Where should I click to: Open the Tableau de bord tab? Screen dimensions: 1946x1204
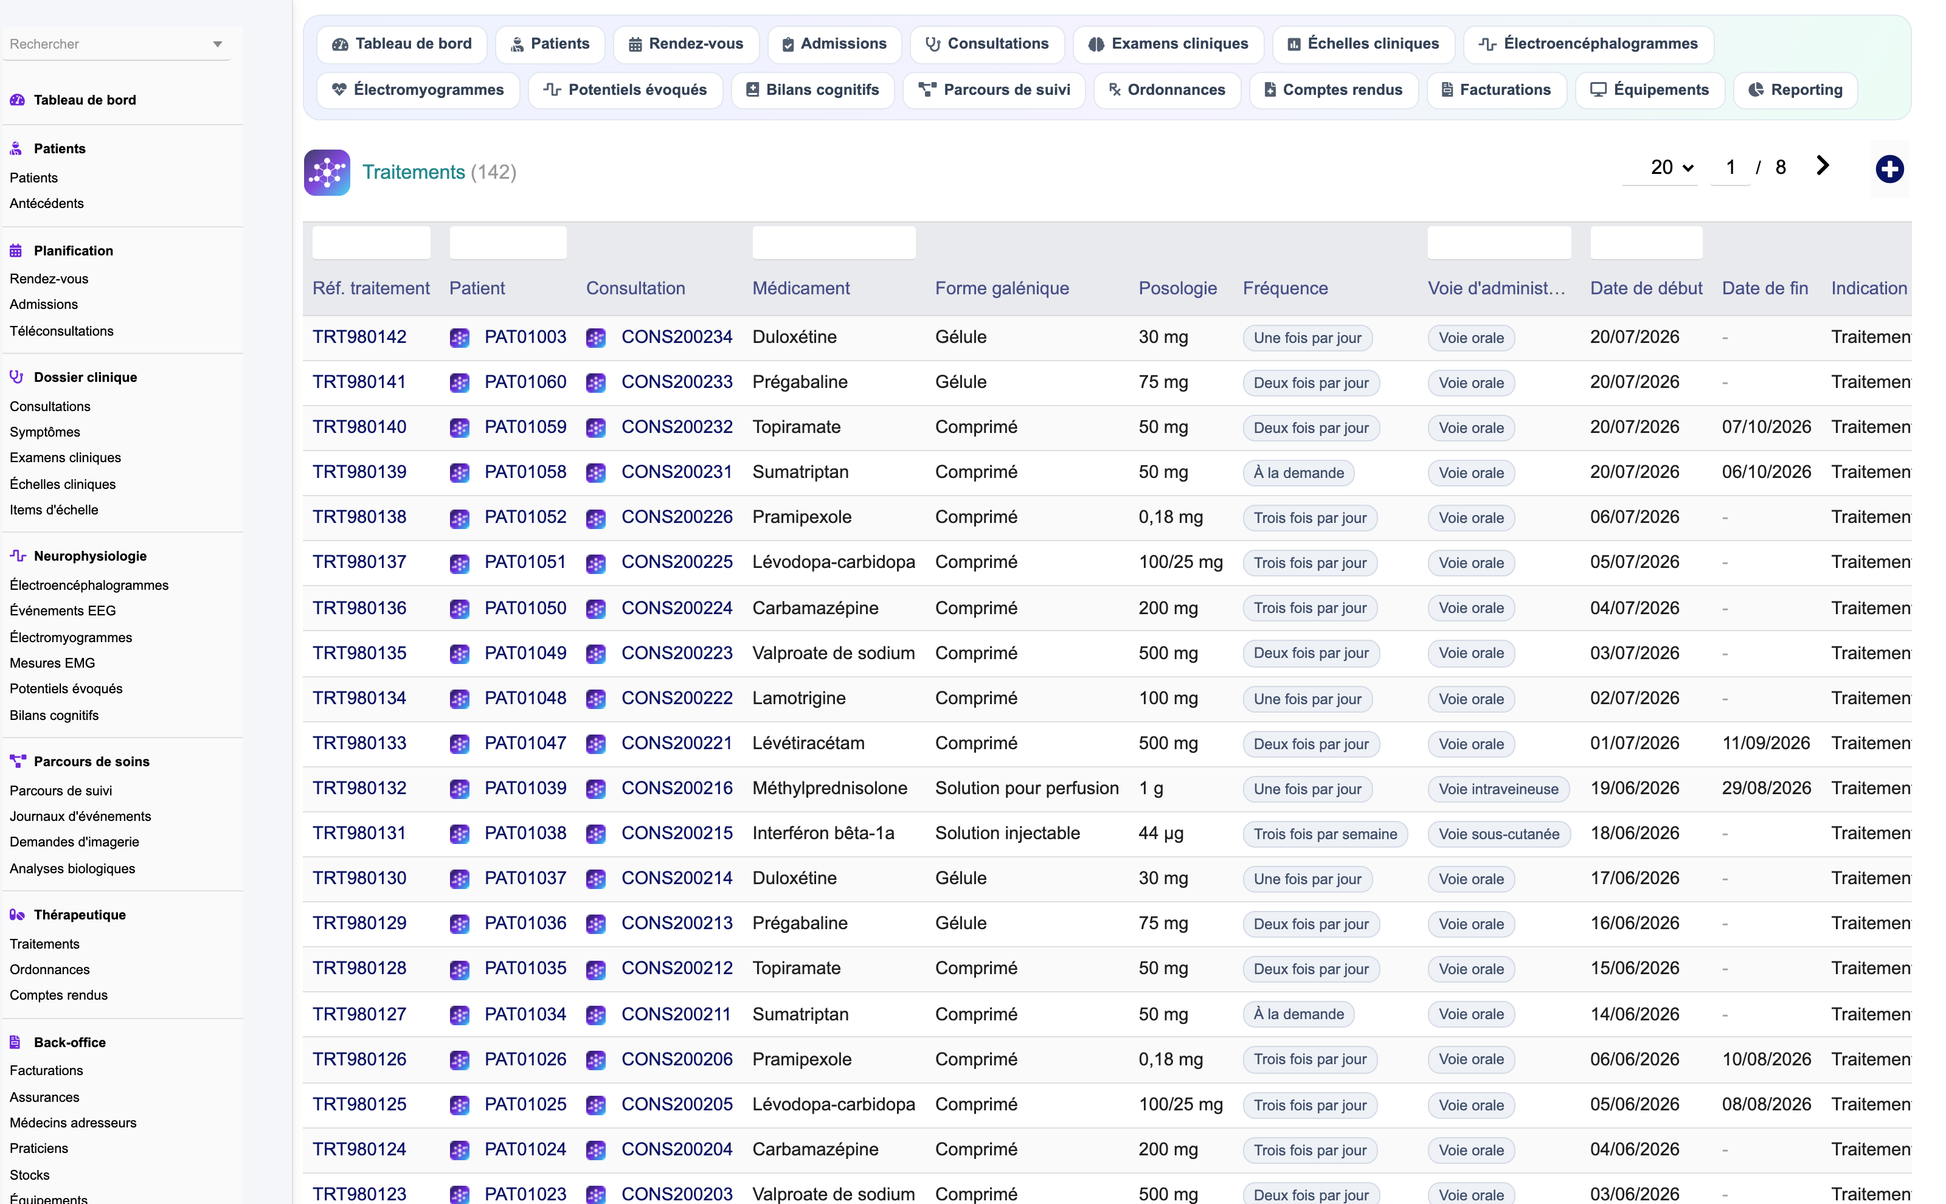(x=402, y=44)
